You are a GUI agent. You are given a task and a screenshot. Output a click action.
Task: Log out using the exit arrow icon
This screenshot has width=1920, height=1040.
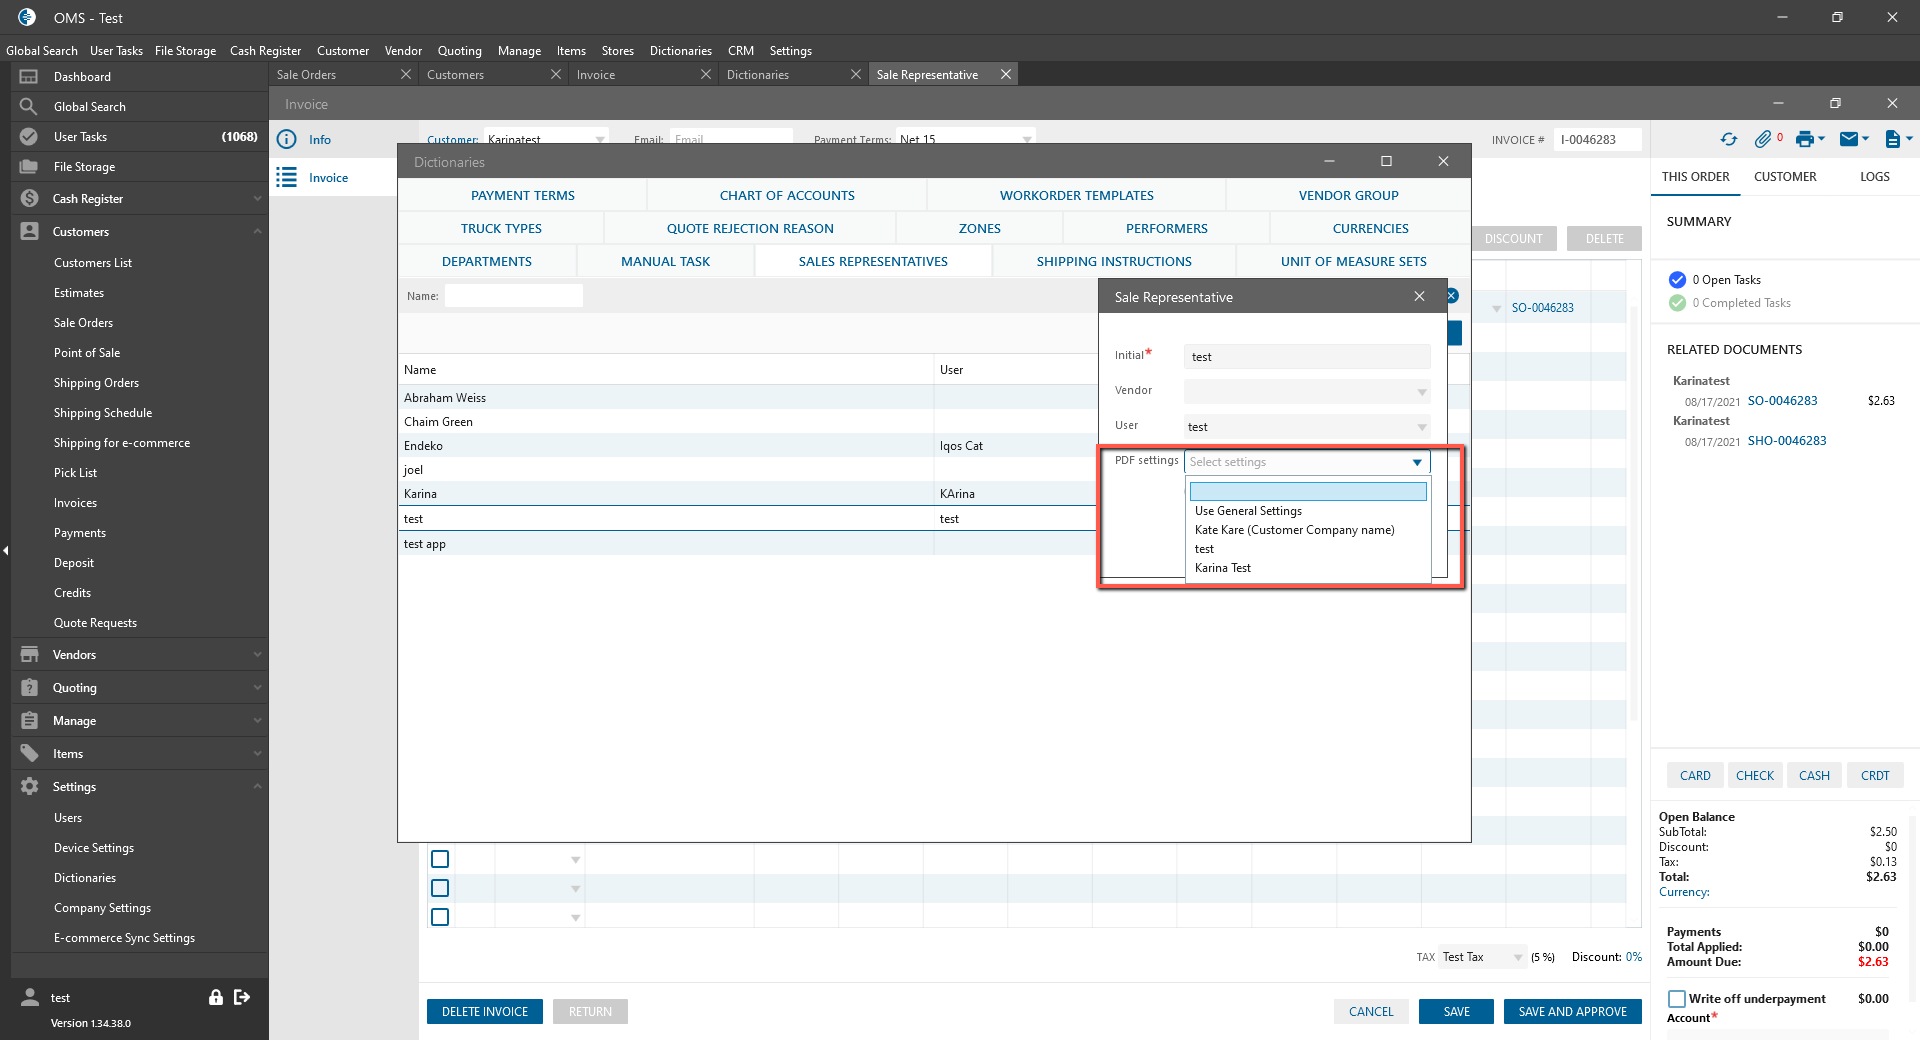tap(242, 997)
